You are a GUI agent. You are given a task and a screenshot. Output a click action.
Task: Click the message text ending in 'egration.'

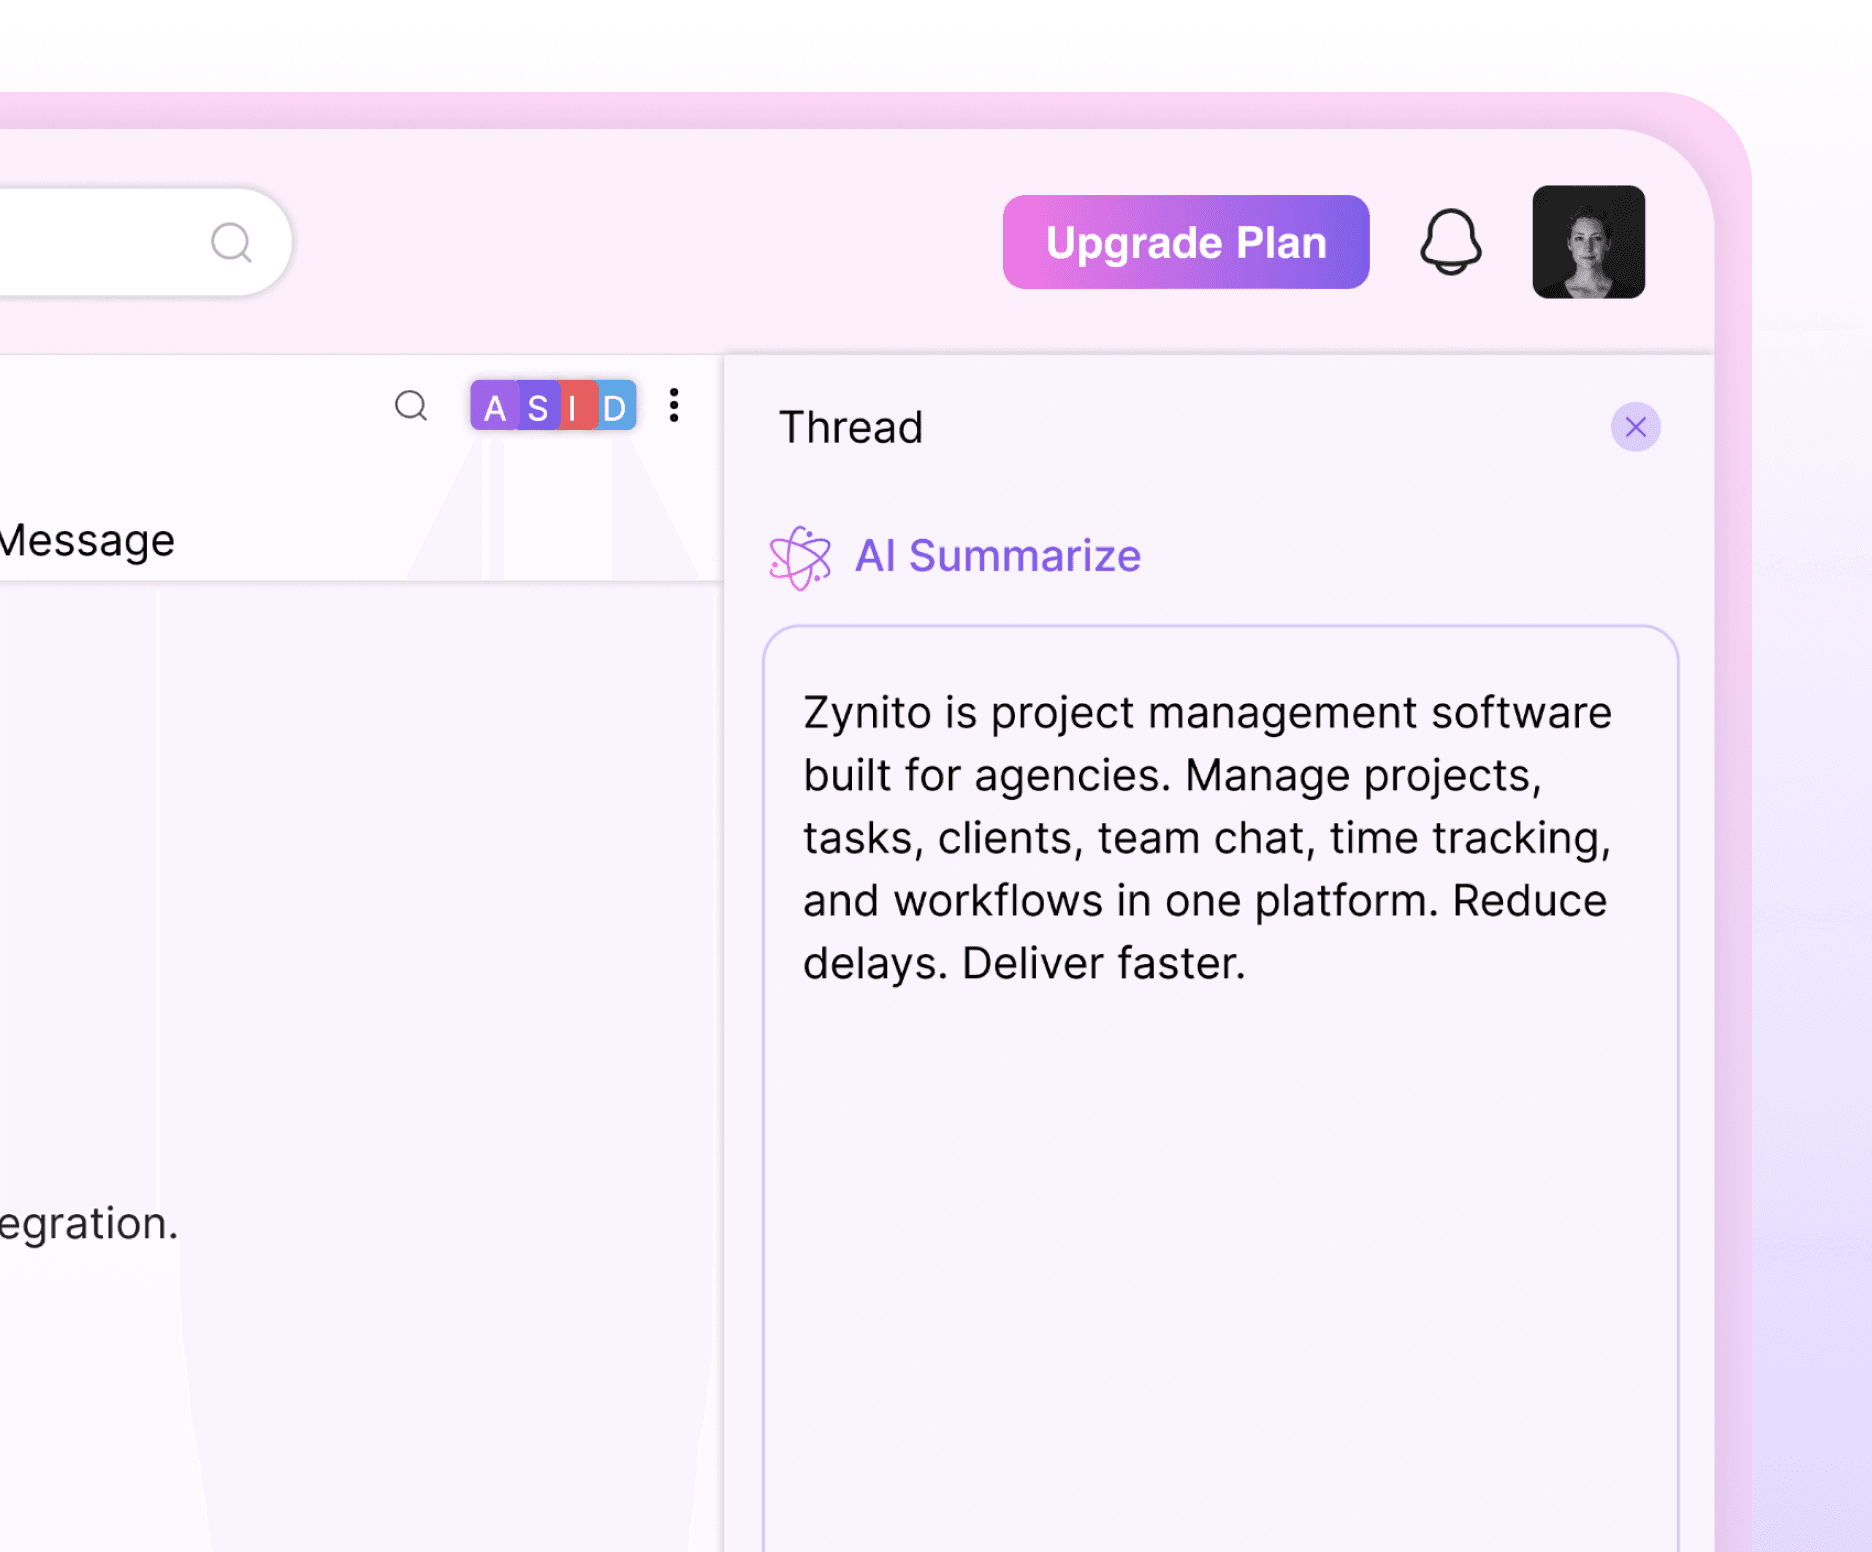point(88,1224)
